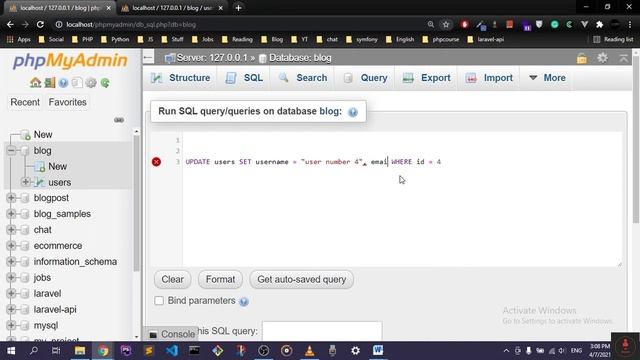Expand the users table node
The width and height of the screenshot is (640, 360).
[x=26, y=182]
